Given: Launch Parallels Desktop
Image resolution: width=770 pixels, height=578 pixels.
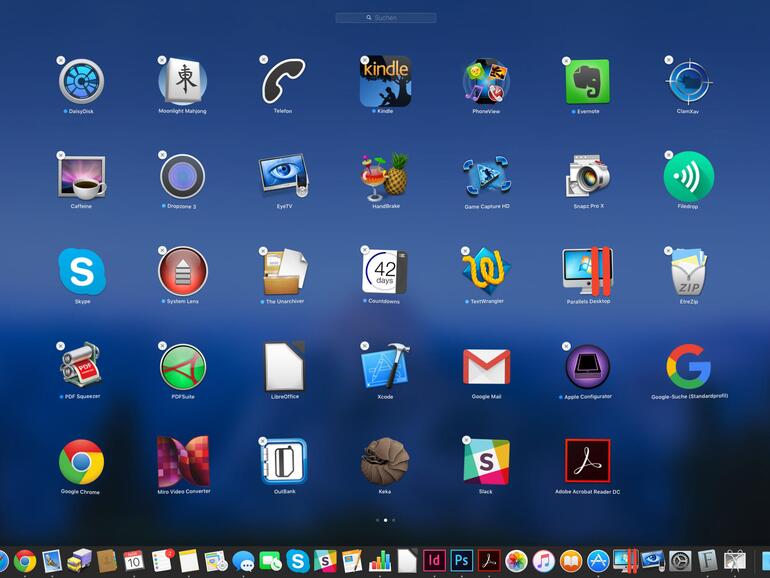Looking at the screenshot, I should point(587,270).
